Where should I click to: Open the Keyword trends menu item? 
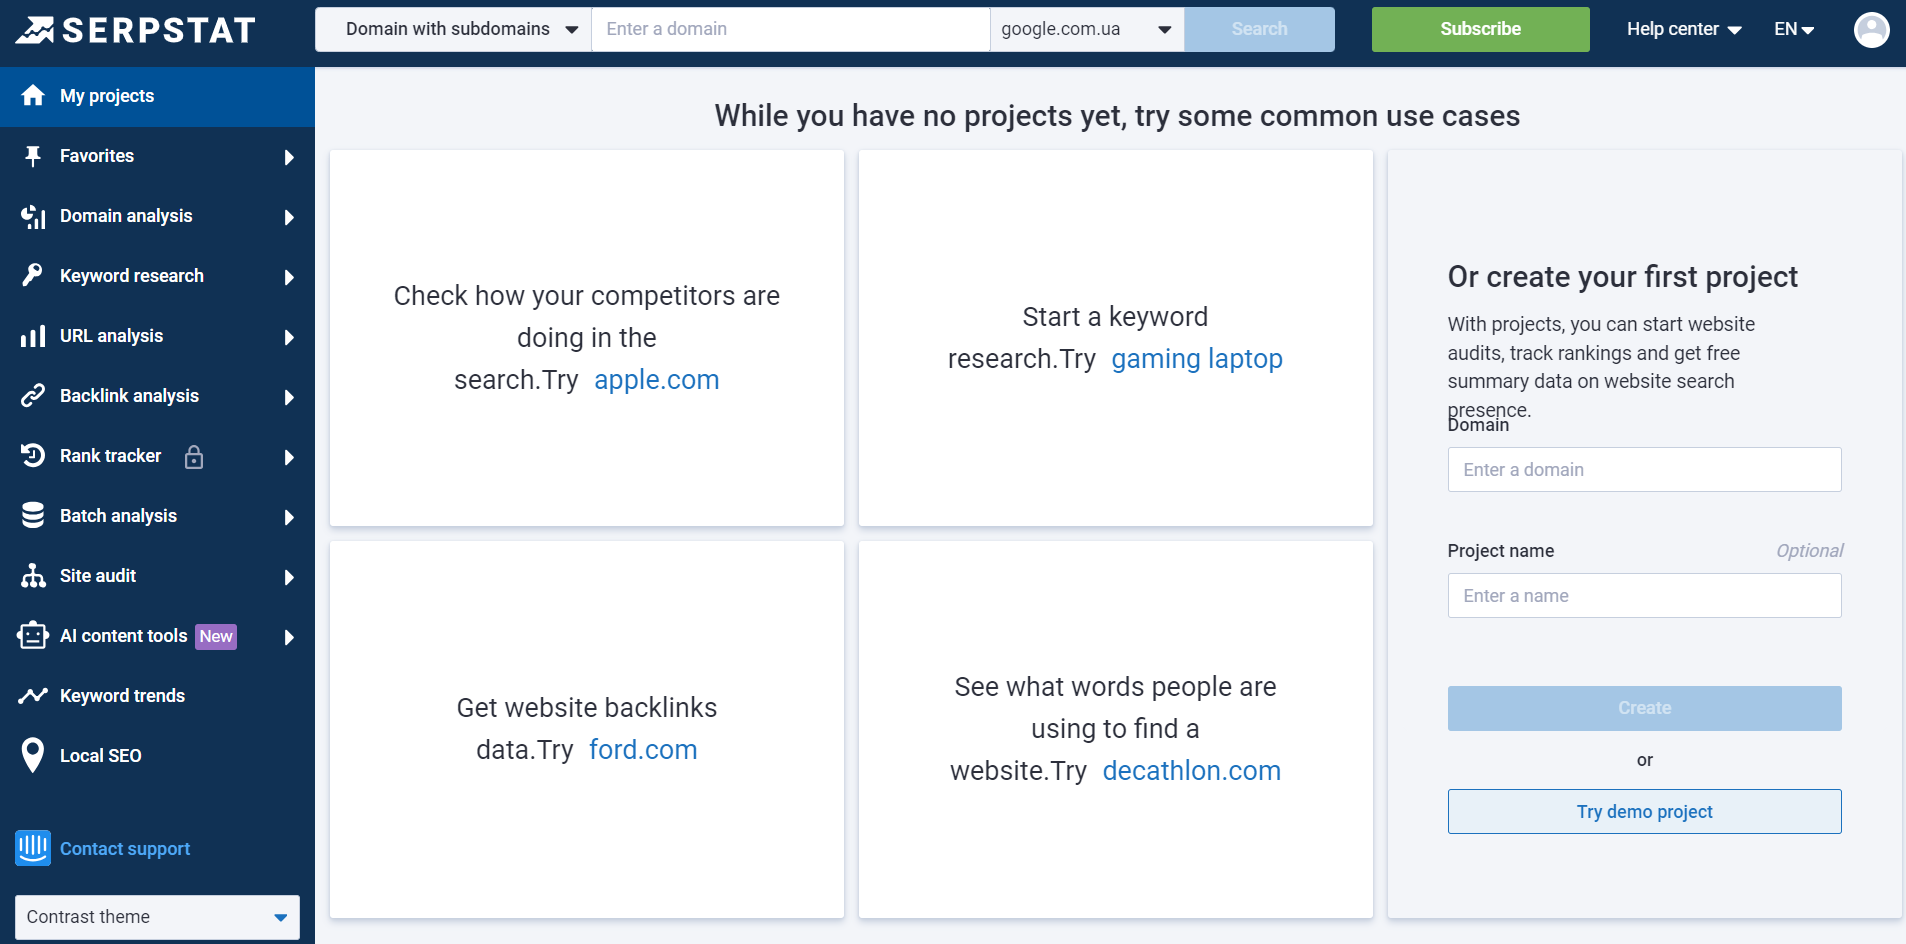[157, 696]
